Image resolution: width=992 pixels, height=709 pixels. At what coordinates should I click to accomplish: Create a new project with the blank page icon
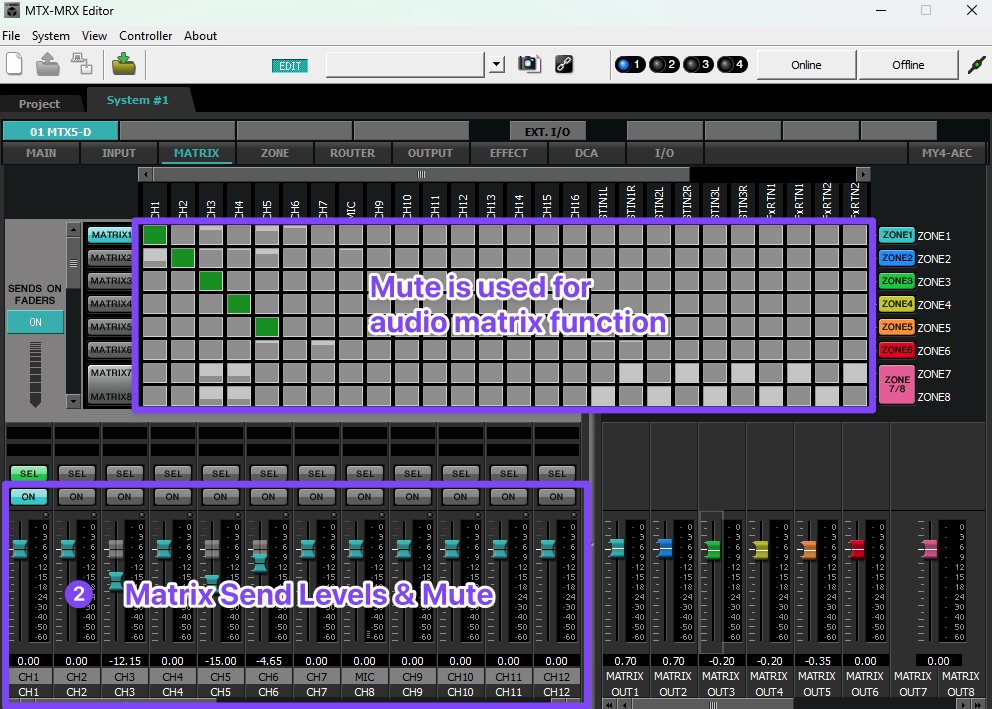pos(15,65)
